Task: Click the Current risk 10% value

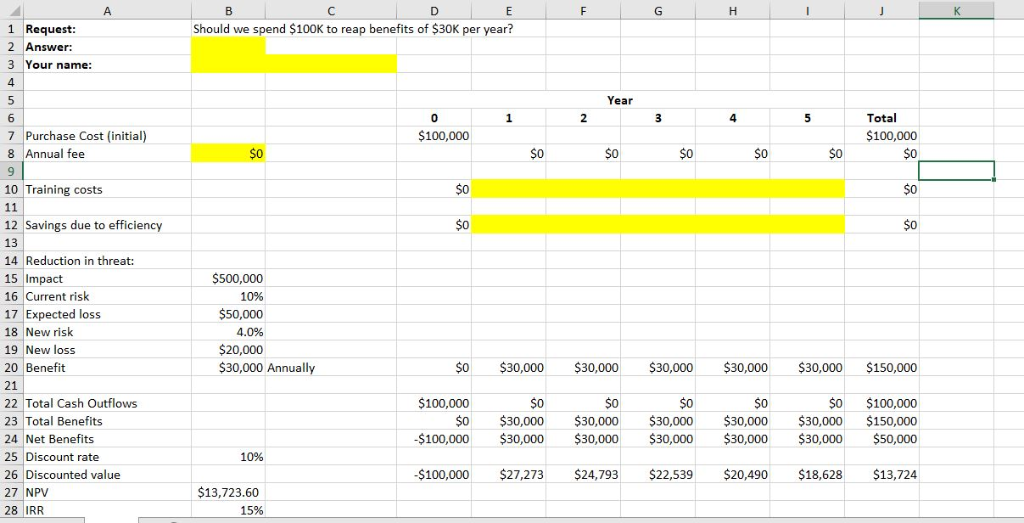Action: [x=229, y=296]
